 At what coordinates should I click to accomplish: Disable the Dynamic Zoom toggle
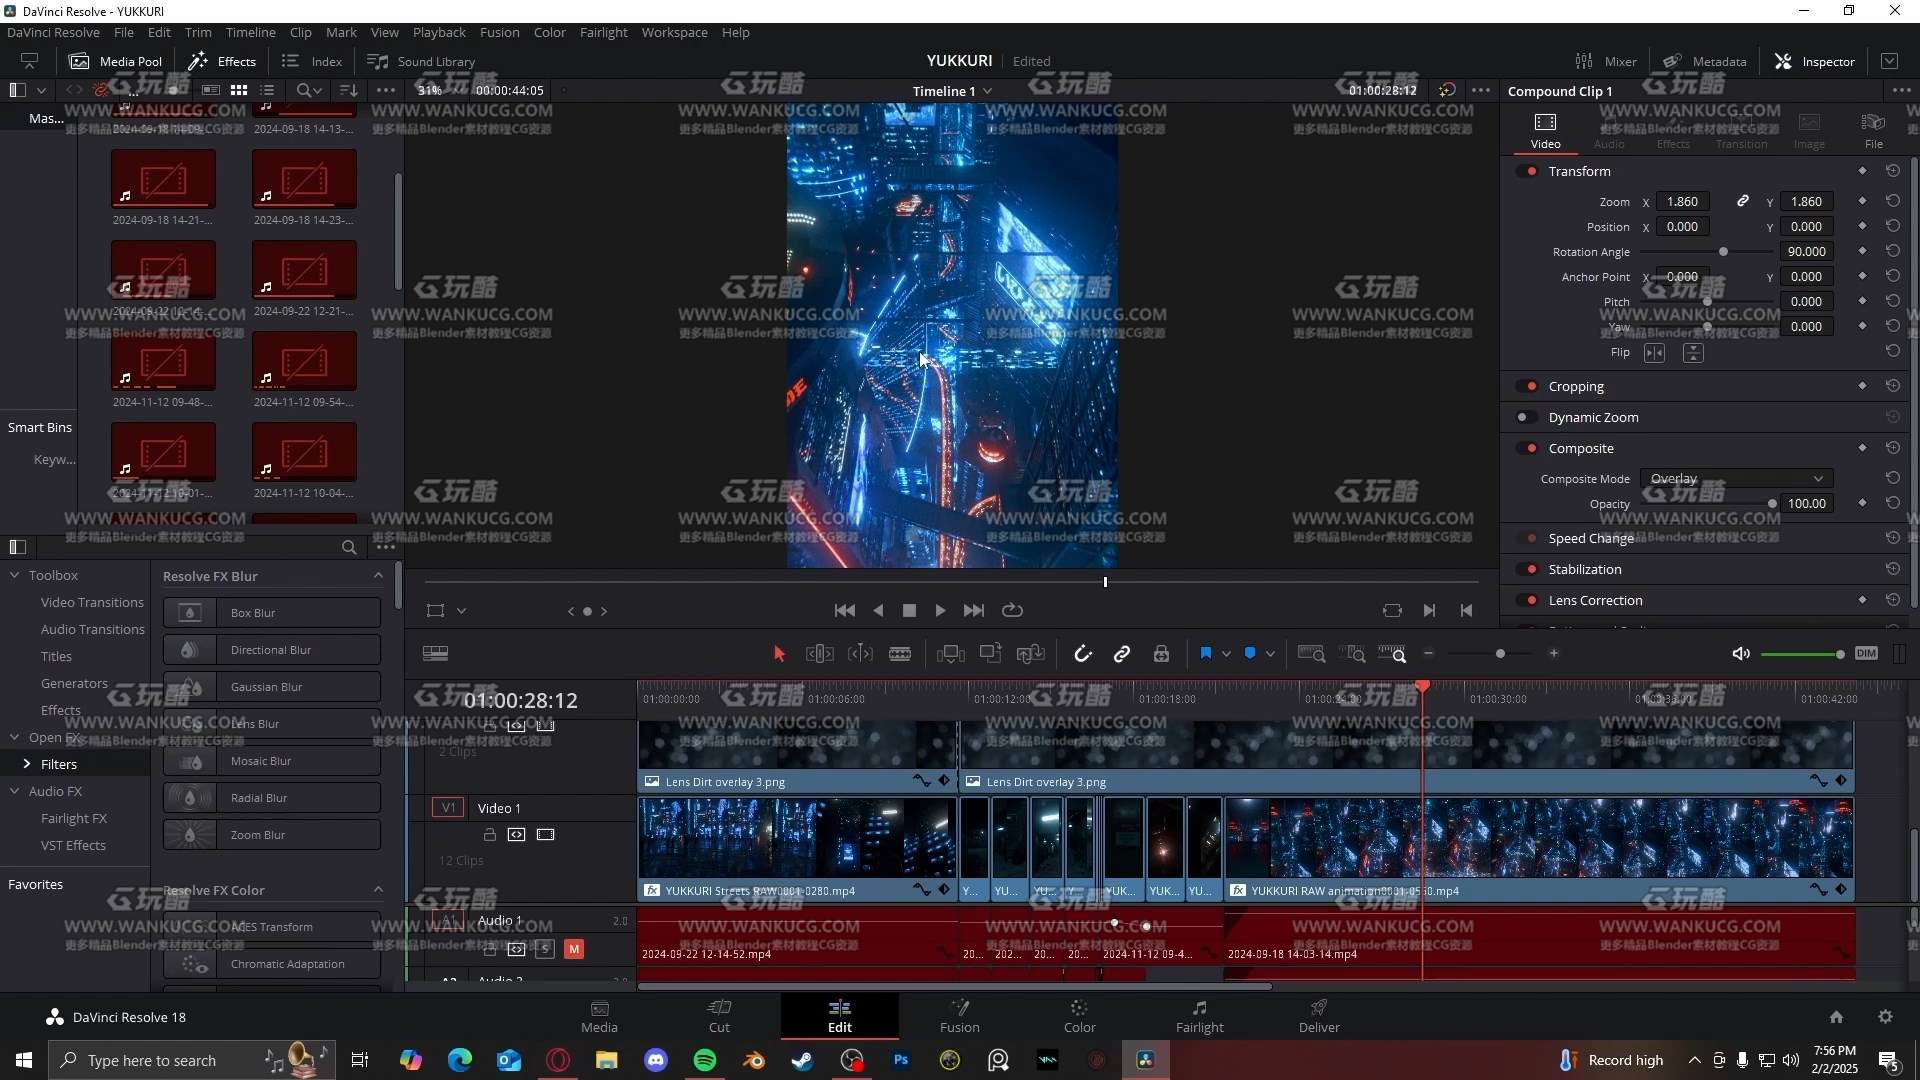1526,417
